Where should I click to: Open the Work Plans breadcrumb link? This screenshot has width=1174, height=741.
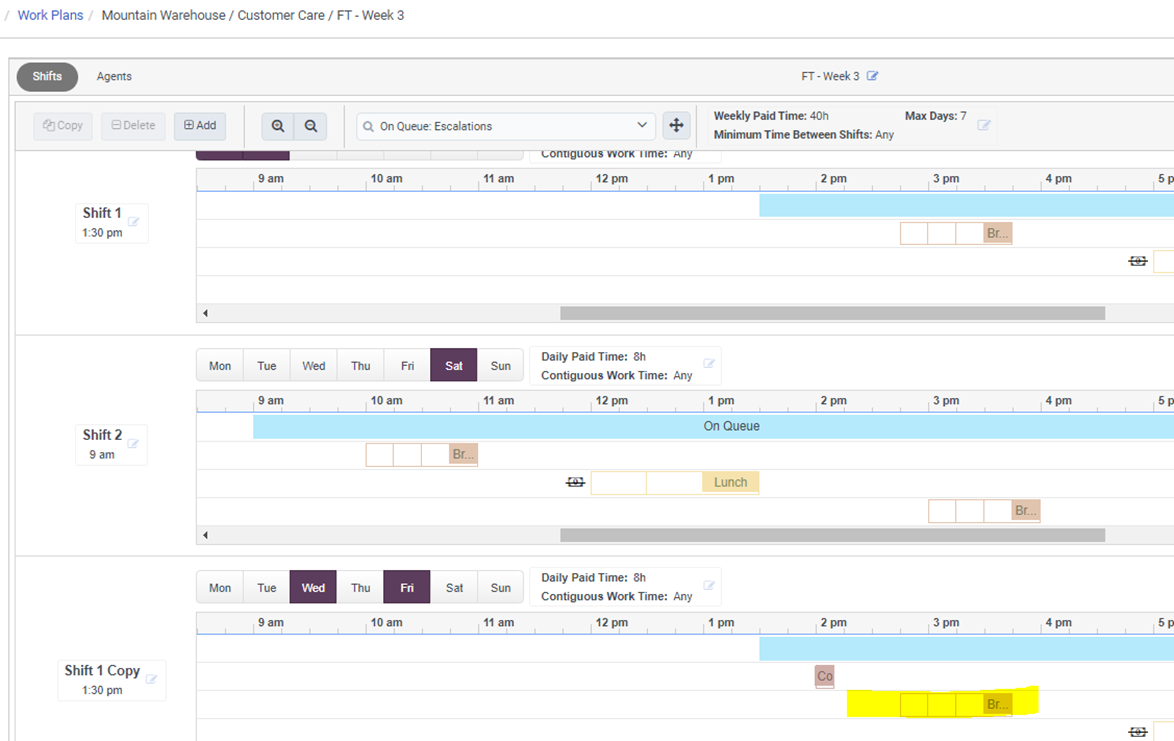tap(50, 15)
